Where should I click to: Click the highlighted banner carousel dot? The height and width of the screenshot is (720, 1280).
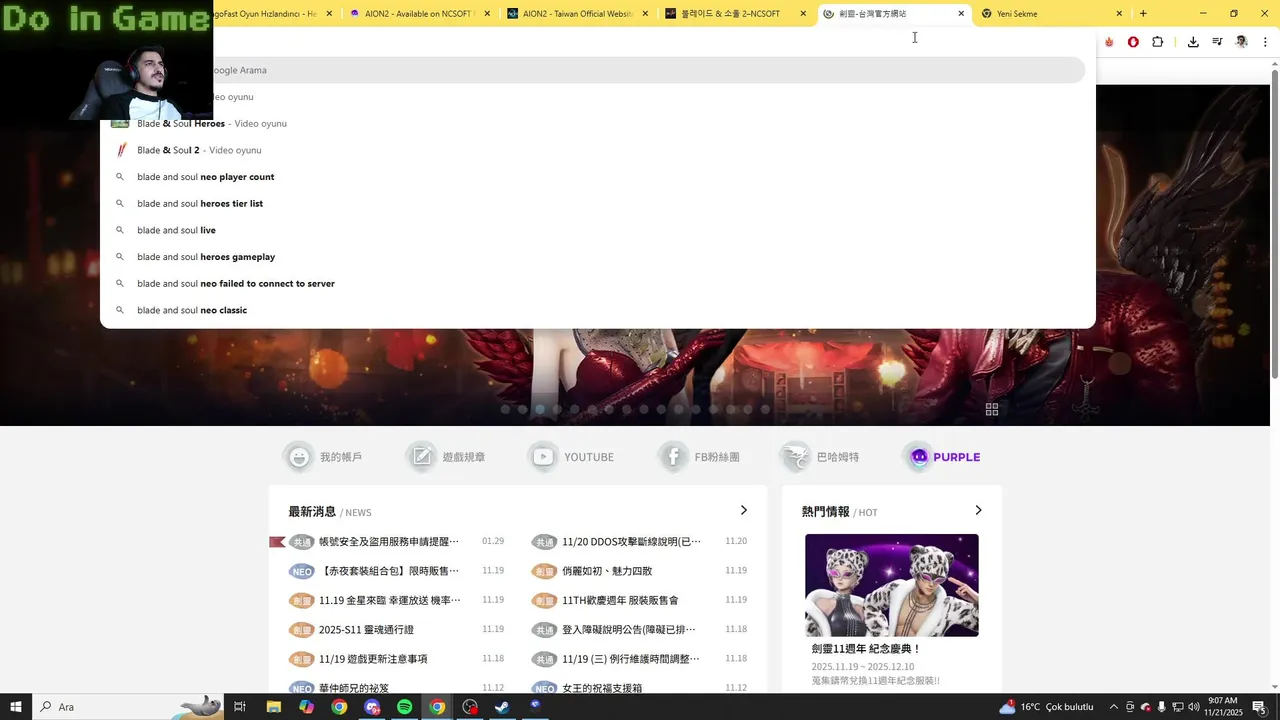coord(540,409)
